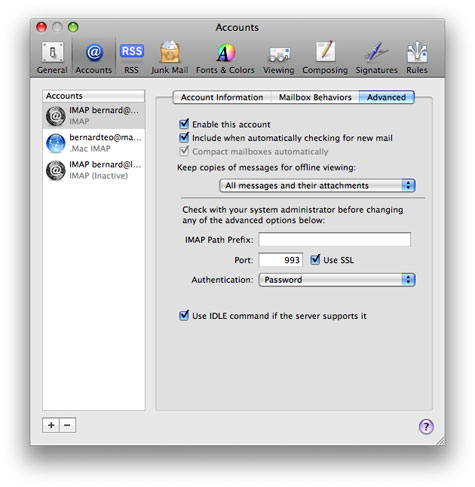Open the offline message copies dropdown
The height and width of the screenshot is (487, 475).
(317, 185)
